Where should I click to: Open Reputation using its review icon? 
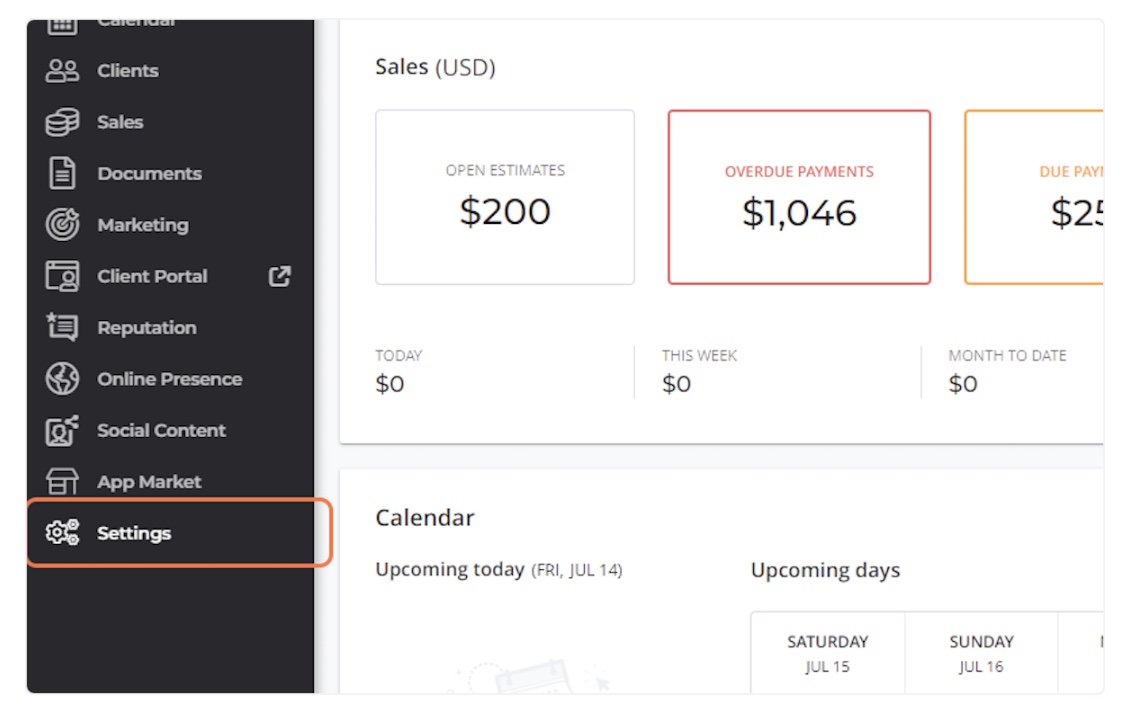coord(63,327)
